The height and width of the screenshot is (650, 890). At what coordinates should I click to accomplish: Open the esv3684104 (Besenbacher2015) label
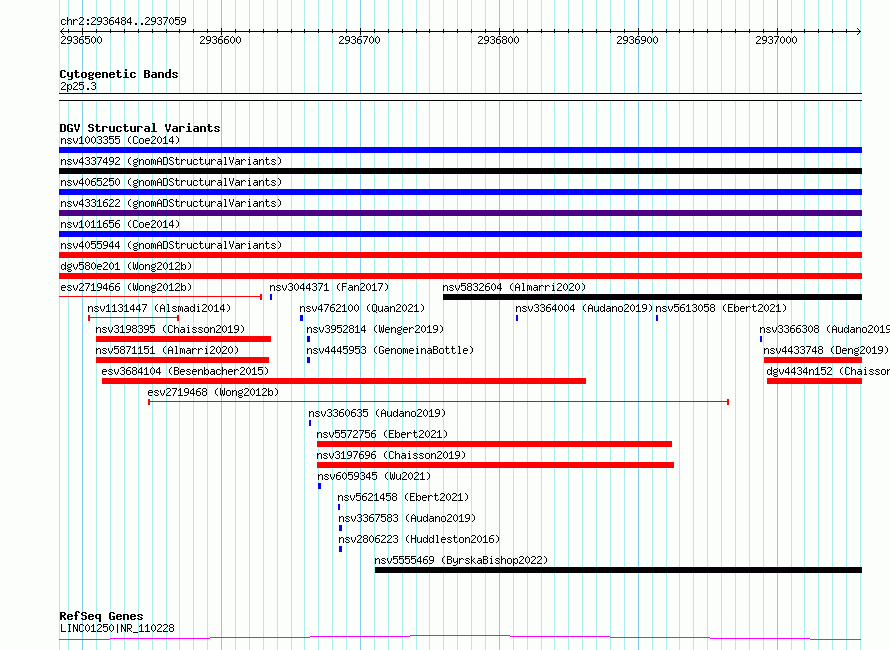[x=185, y=371]
